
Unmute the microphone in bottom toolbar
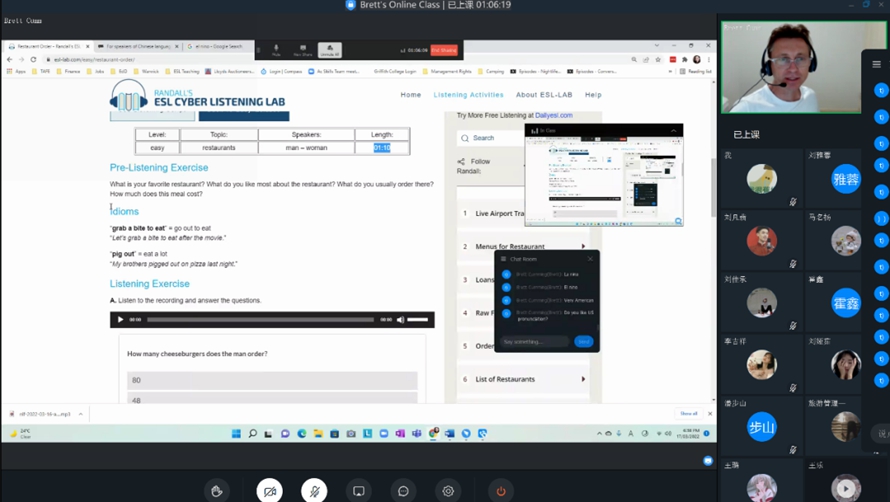pos(314,491)
